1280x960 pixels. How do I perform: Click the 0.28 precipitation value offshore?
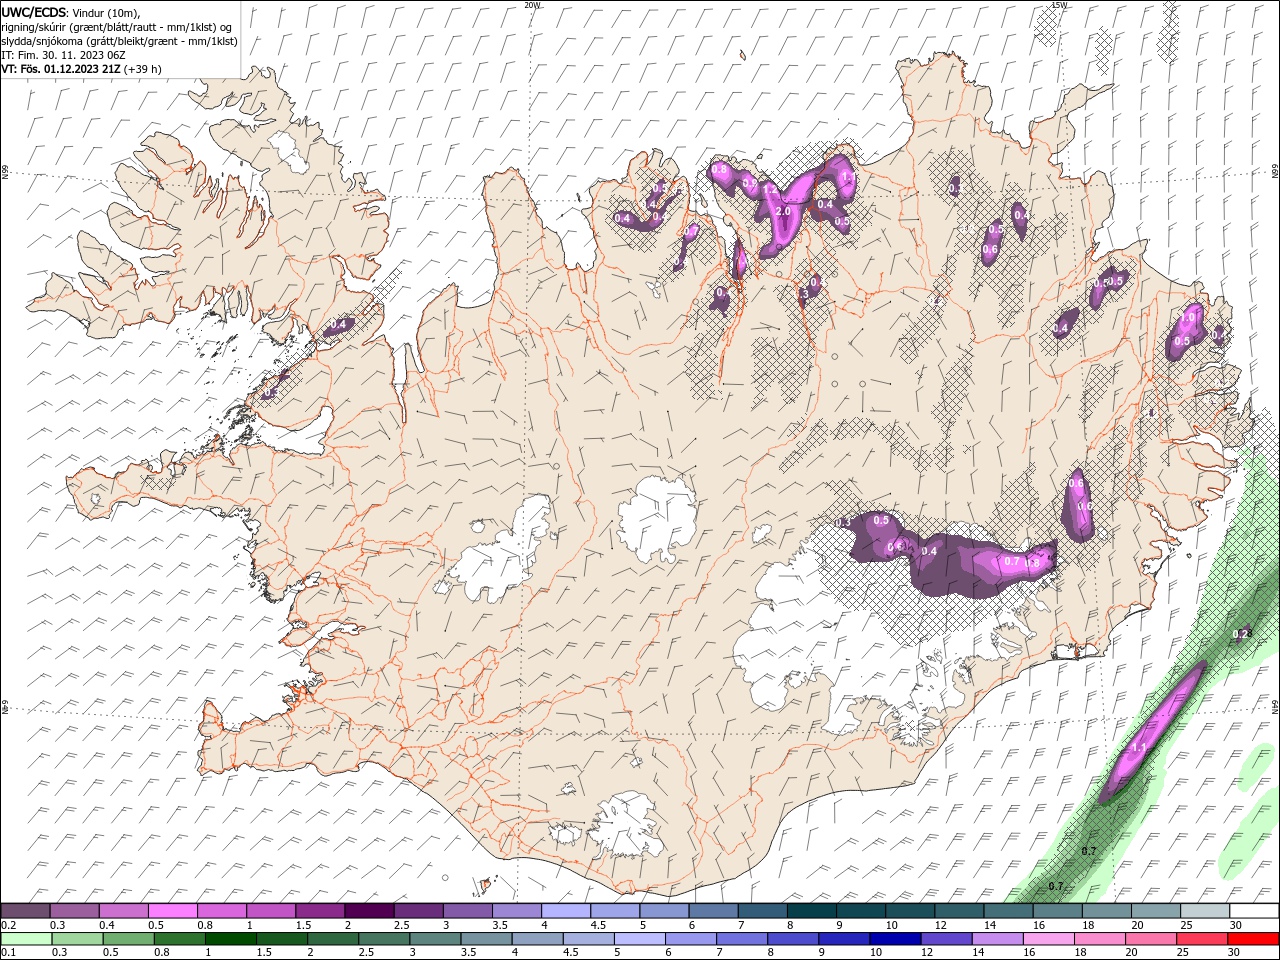(1242, 633)
